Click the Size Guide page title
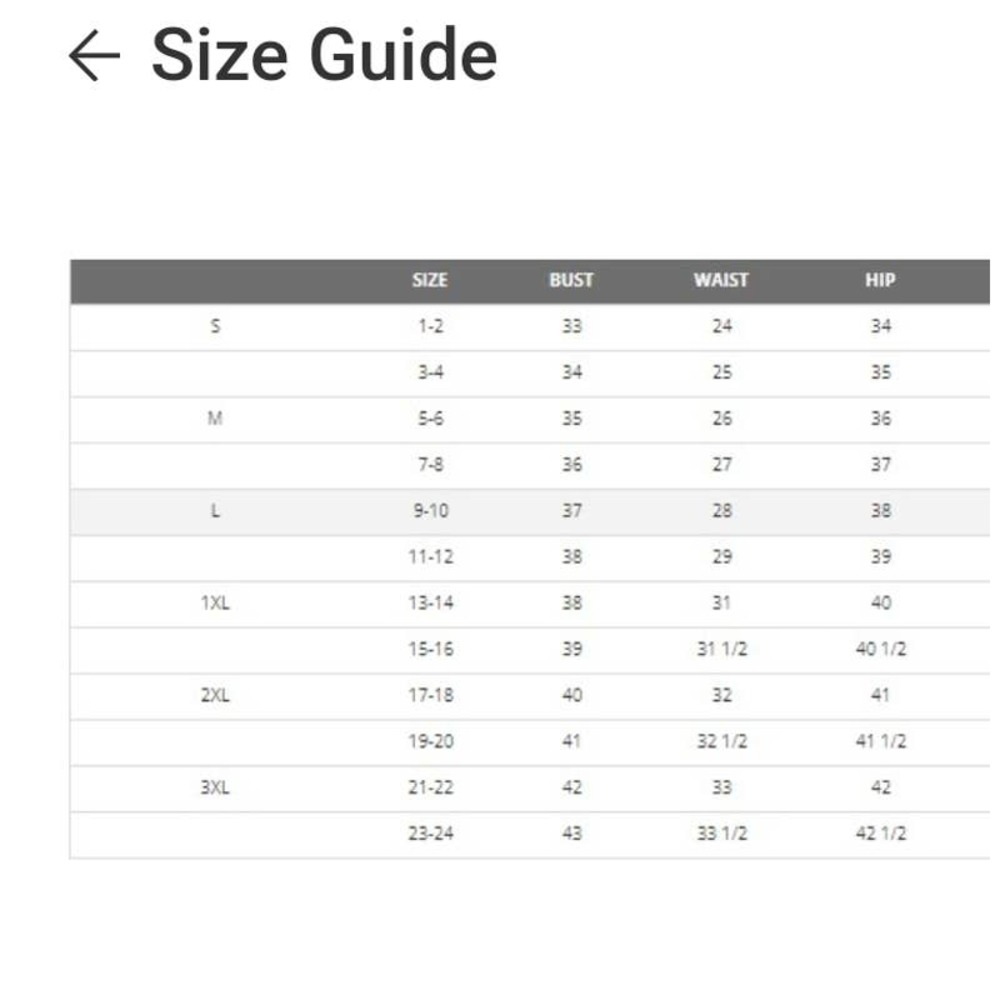This screenshot has height=1000, width=1000. 324,55
